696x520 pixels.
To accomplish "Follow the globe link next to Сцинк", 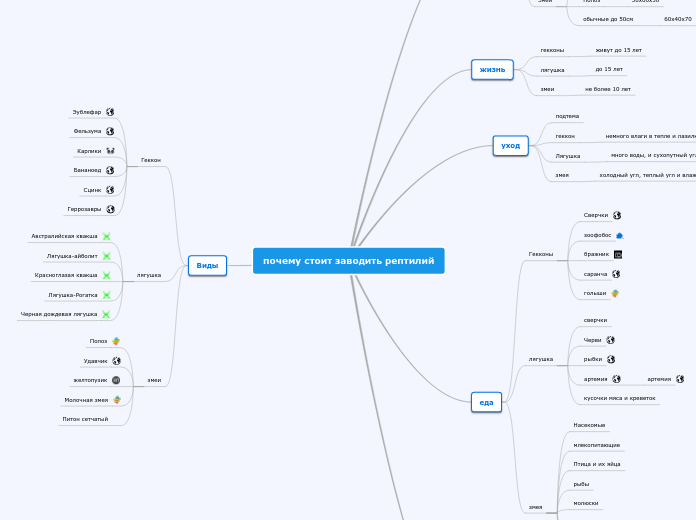I will tap(110, 190).
